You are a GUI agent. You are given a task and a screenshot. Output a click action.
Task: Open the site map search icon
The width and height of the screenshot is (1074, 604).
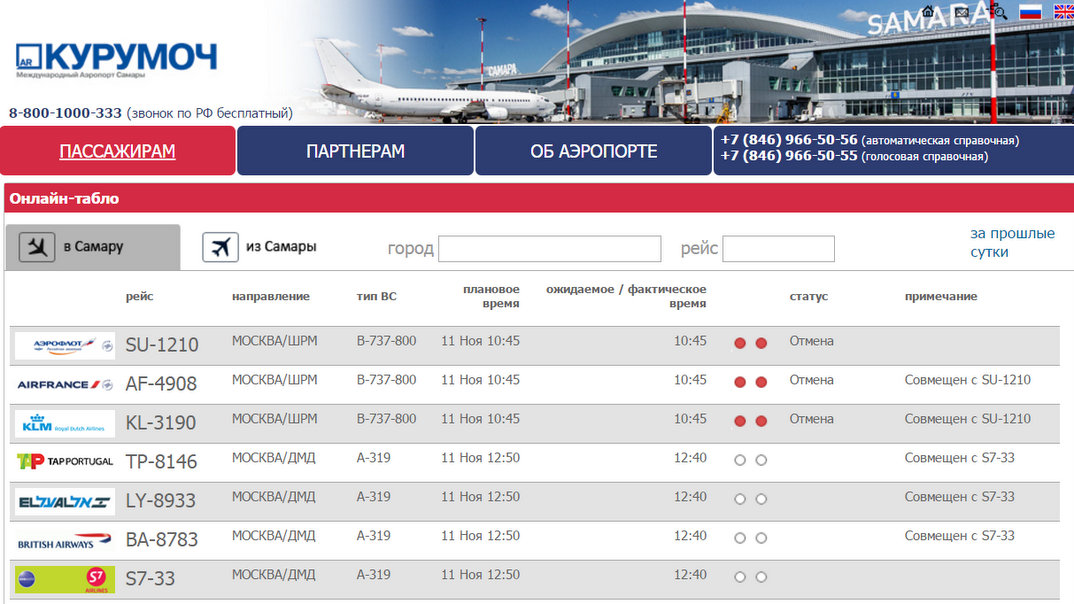coord(999,11)
